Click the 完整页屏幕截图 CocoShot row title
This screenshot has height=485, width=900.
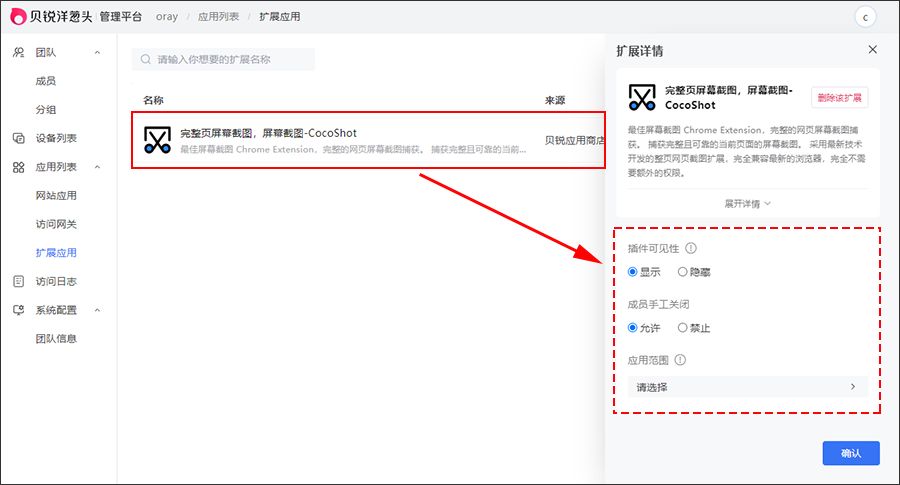coord(269,133)
